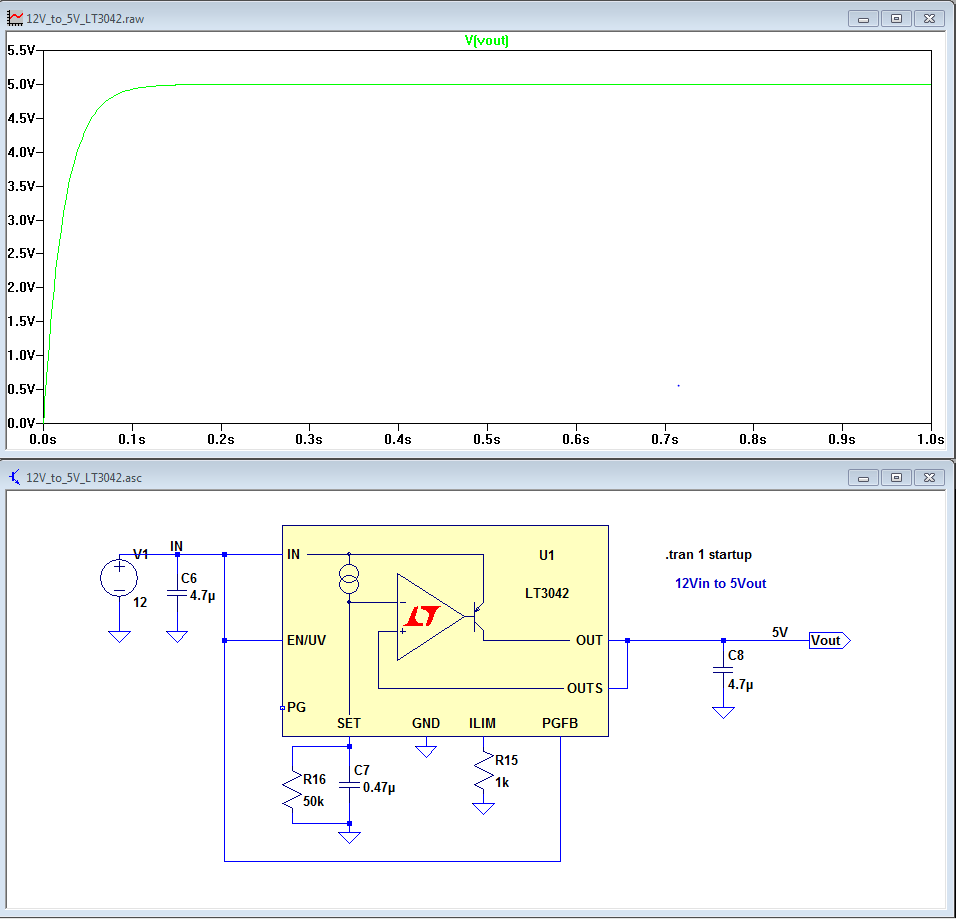Screen dimensions: 956x919
Task: Select capacitor C8 symbol
Action: (x=723, y=670)
